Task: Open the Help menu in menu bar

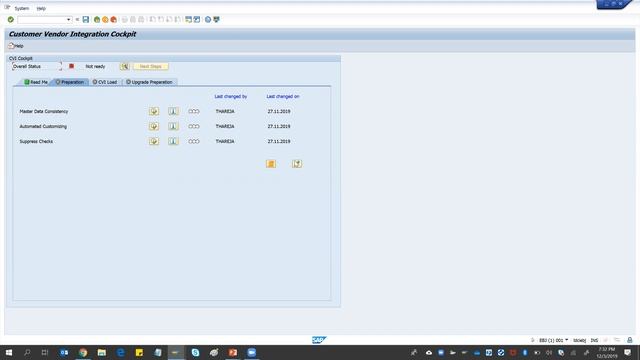Action: [41, 8]
